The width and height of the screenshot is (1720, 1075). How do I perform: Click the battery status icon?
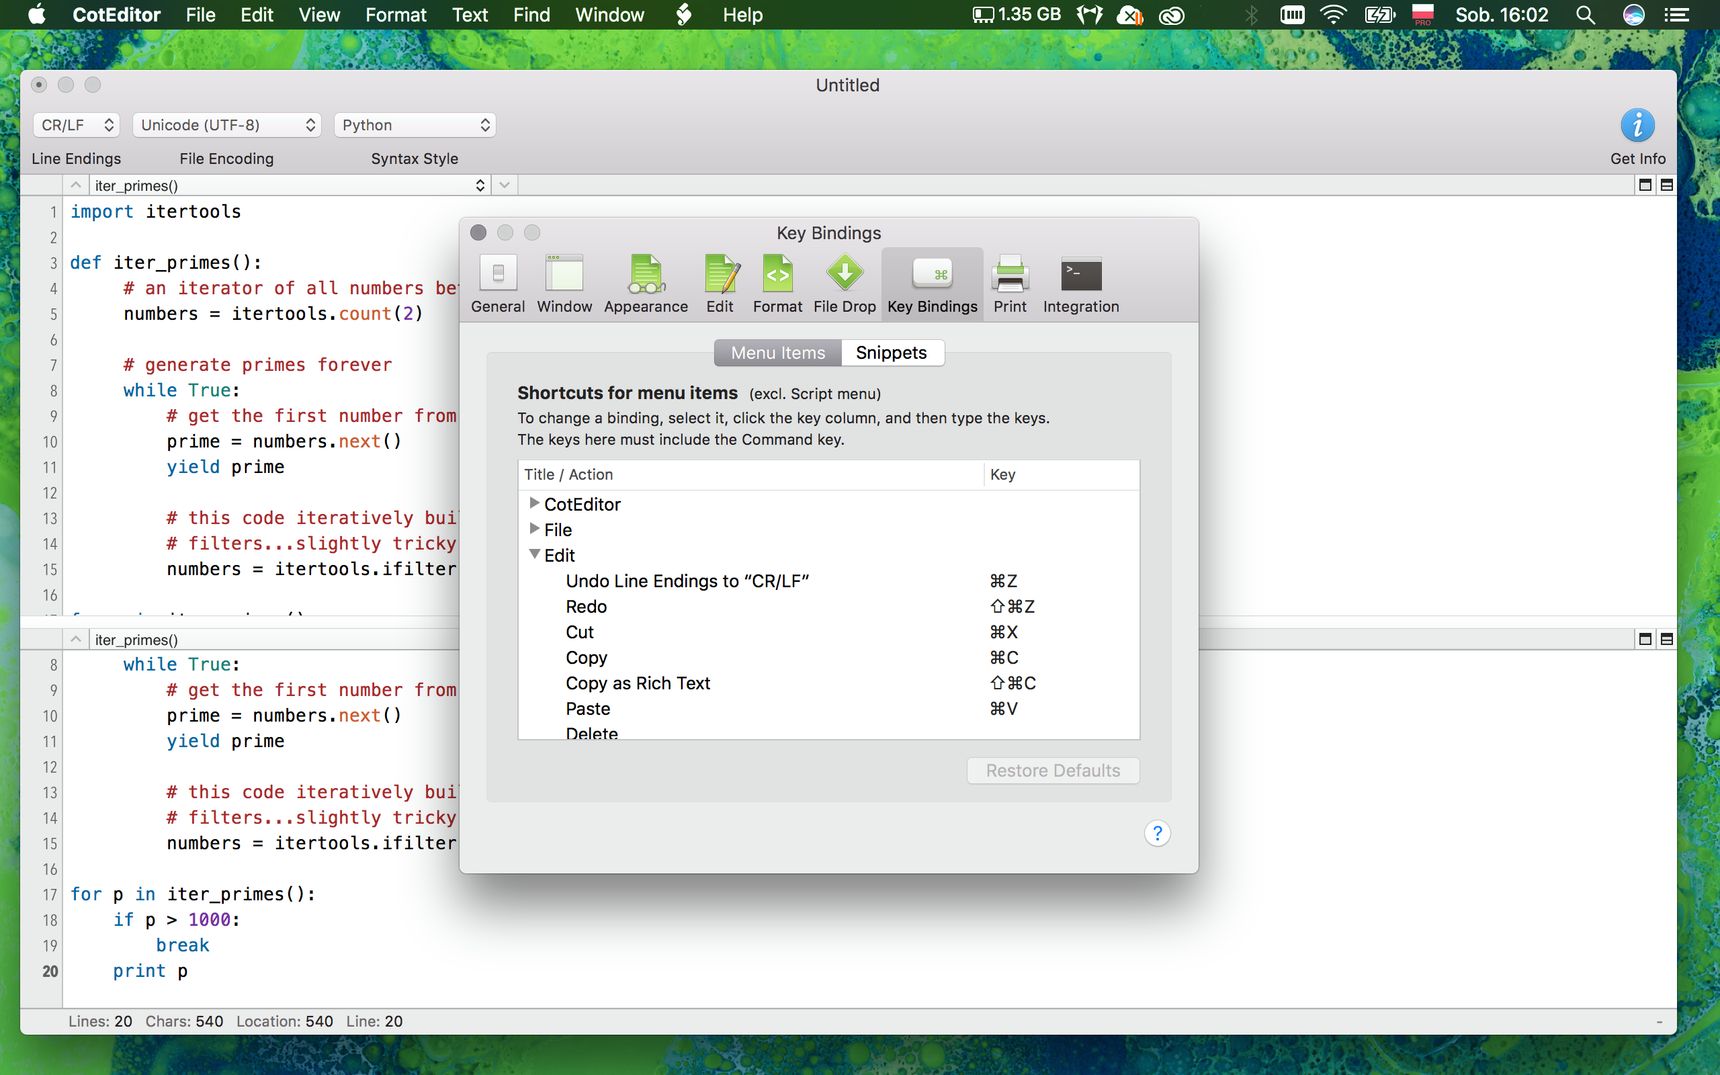coord(1379,15)
